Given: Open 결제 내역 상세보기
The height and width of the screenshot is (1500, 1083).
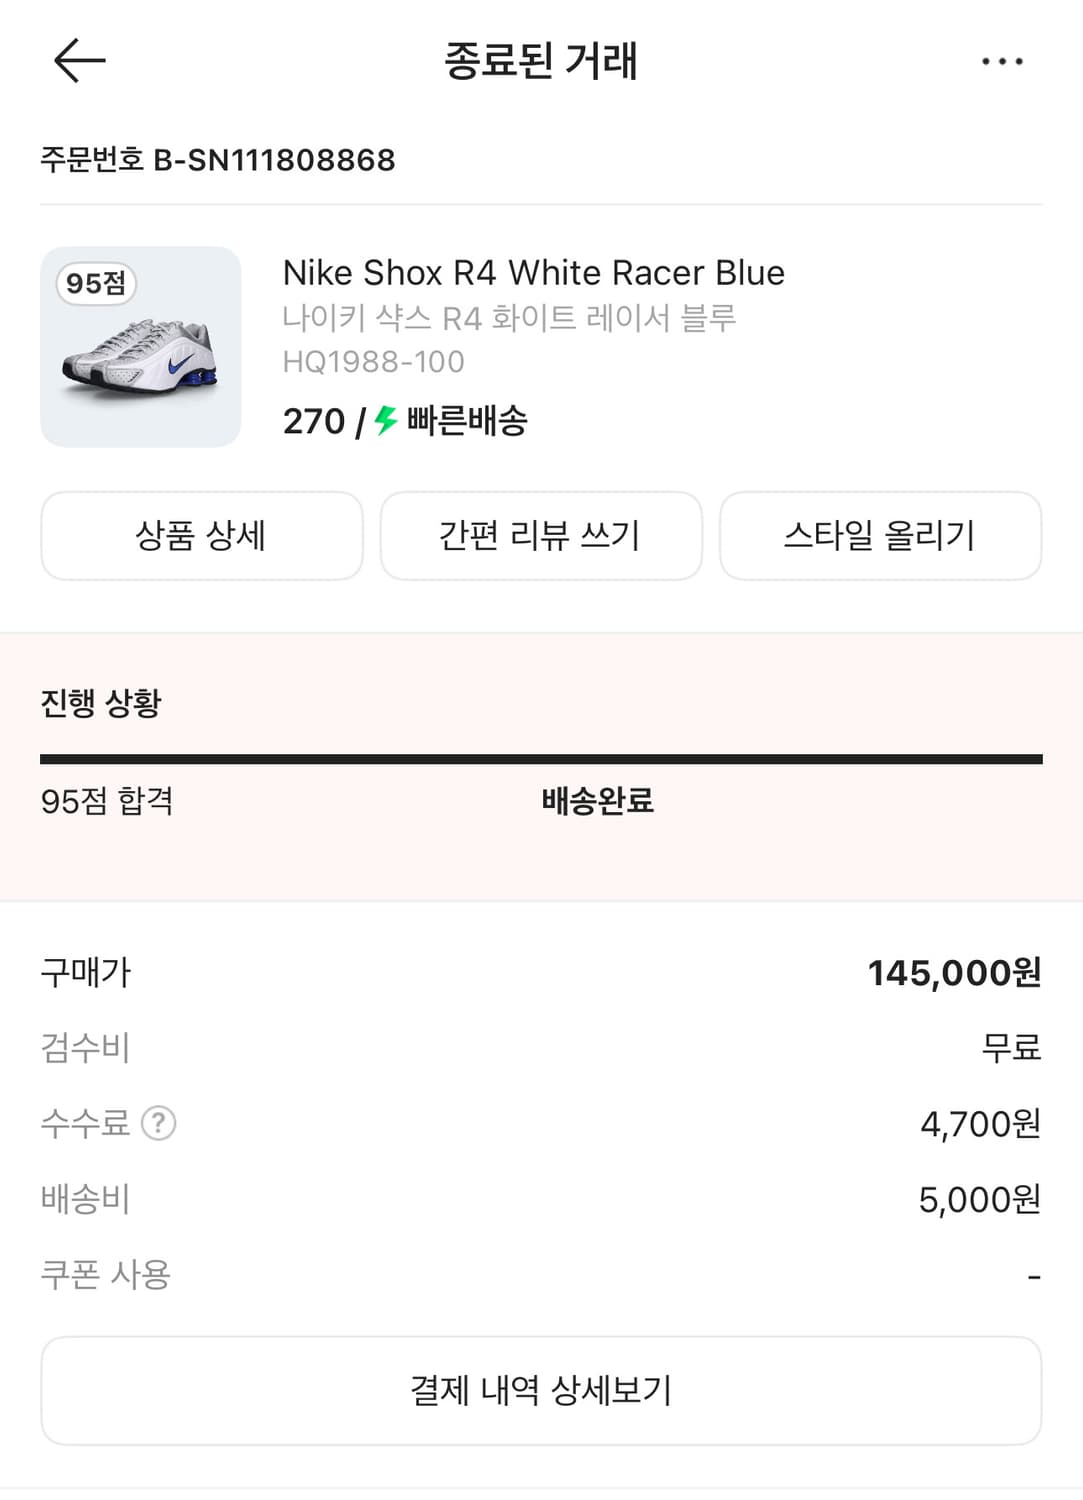Looking at the screenshot, I should click(541, 1390).
